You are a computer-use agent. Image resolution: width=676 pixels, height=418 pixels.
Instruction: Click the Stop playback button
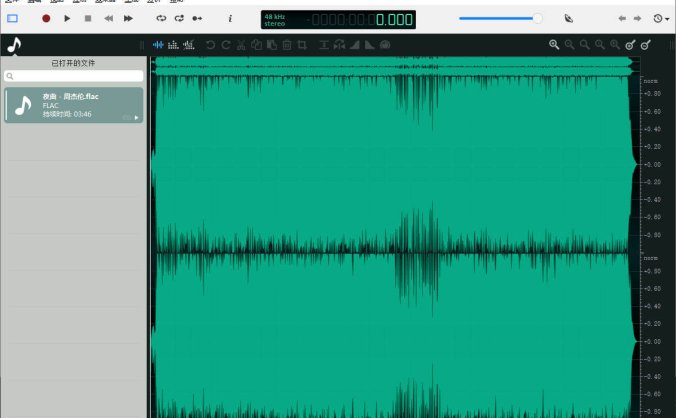[87, 18]
